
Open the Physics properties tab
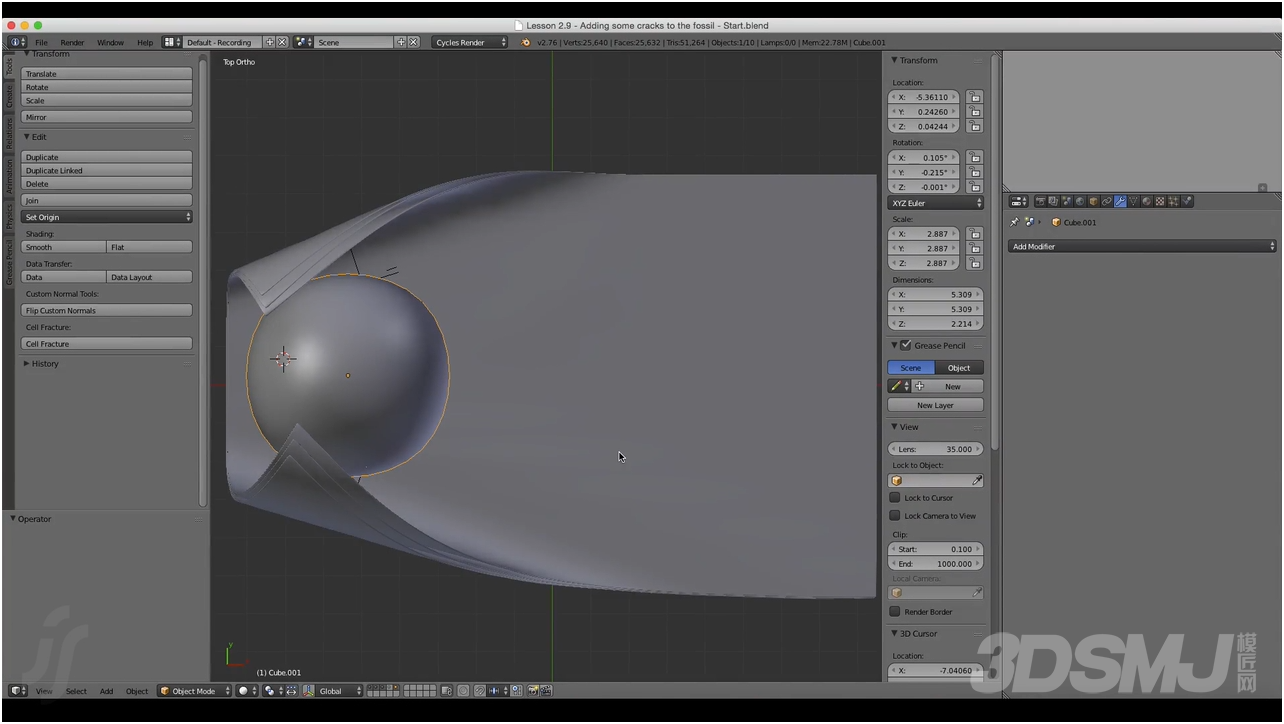tap(1187, 201)
